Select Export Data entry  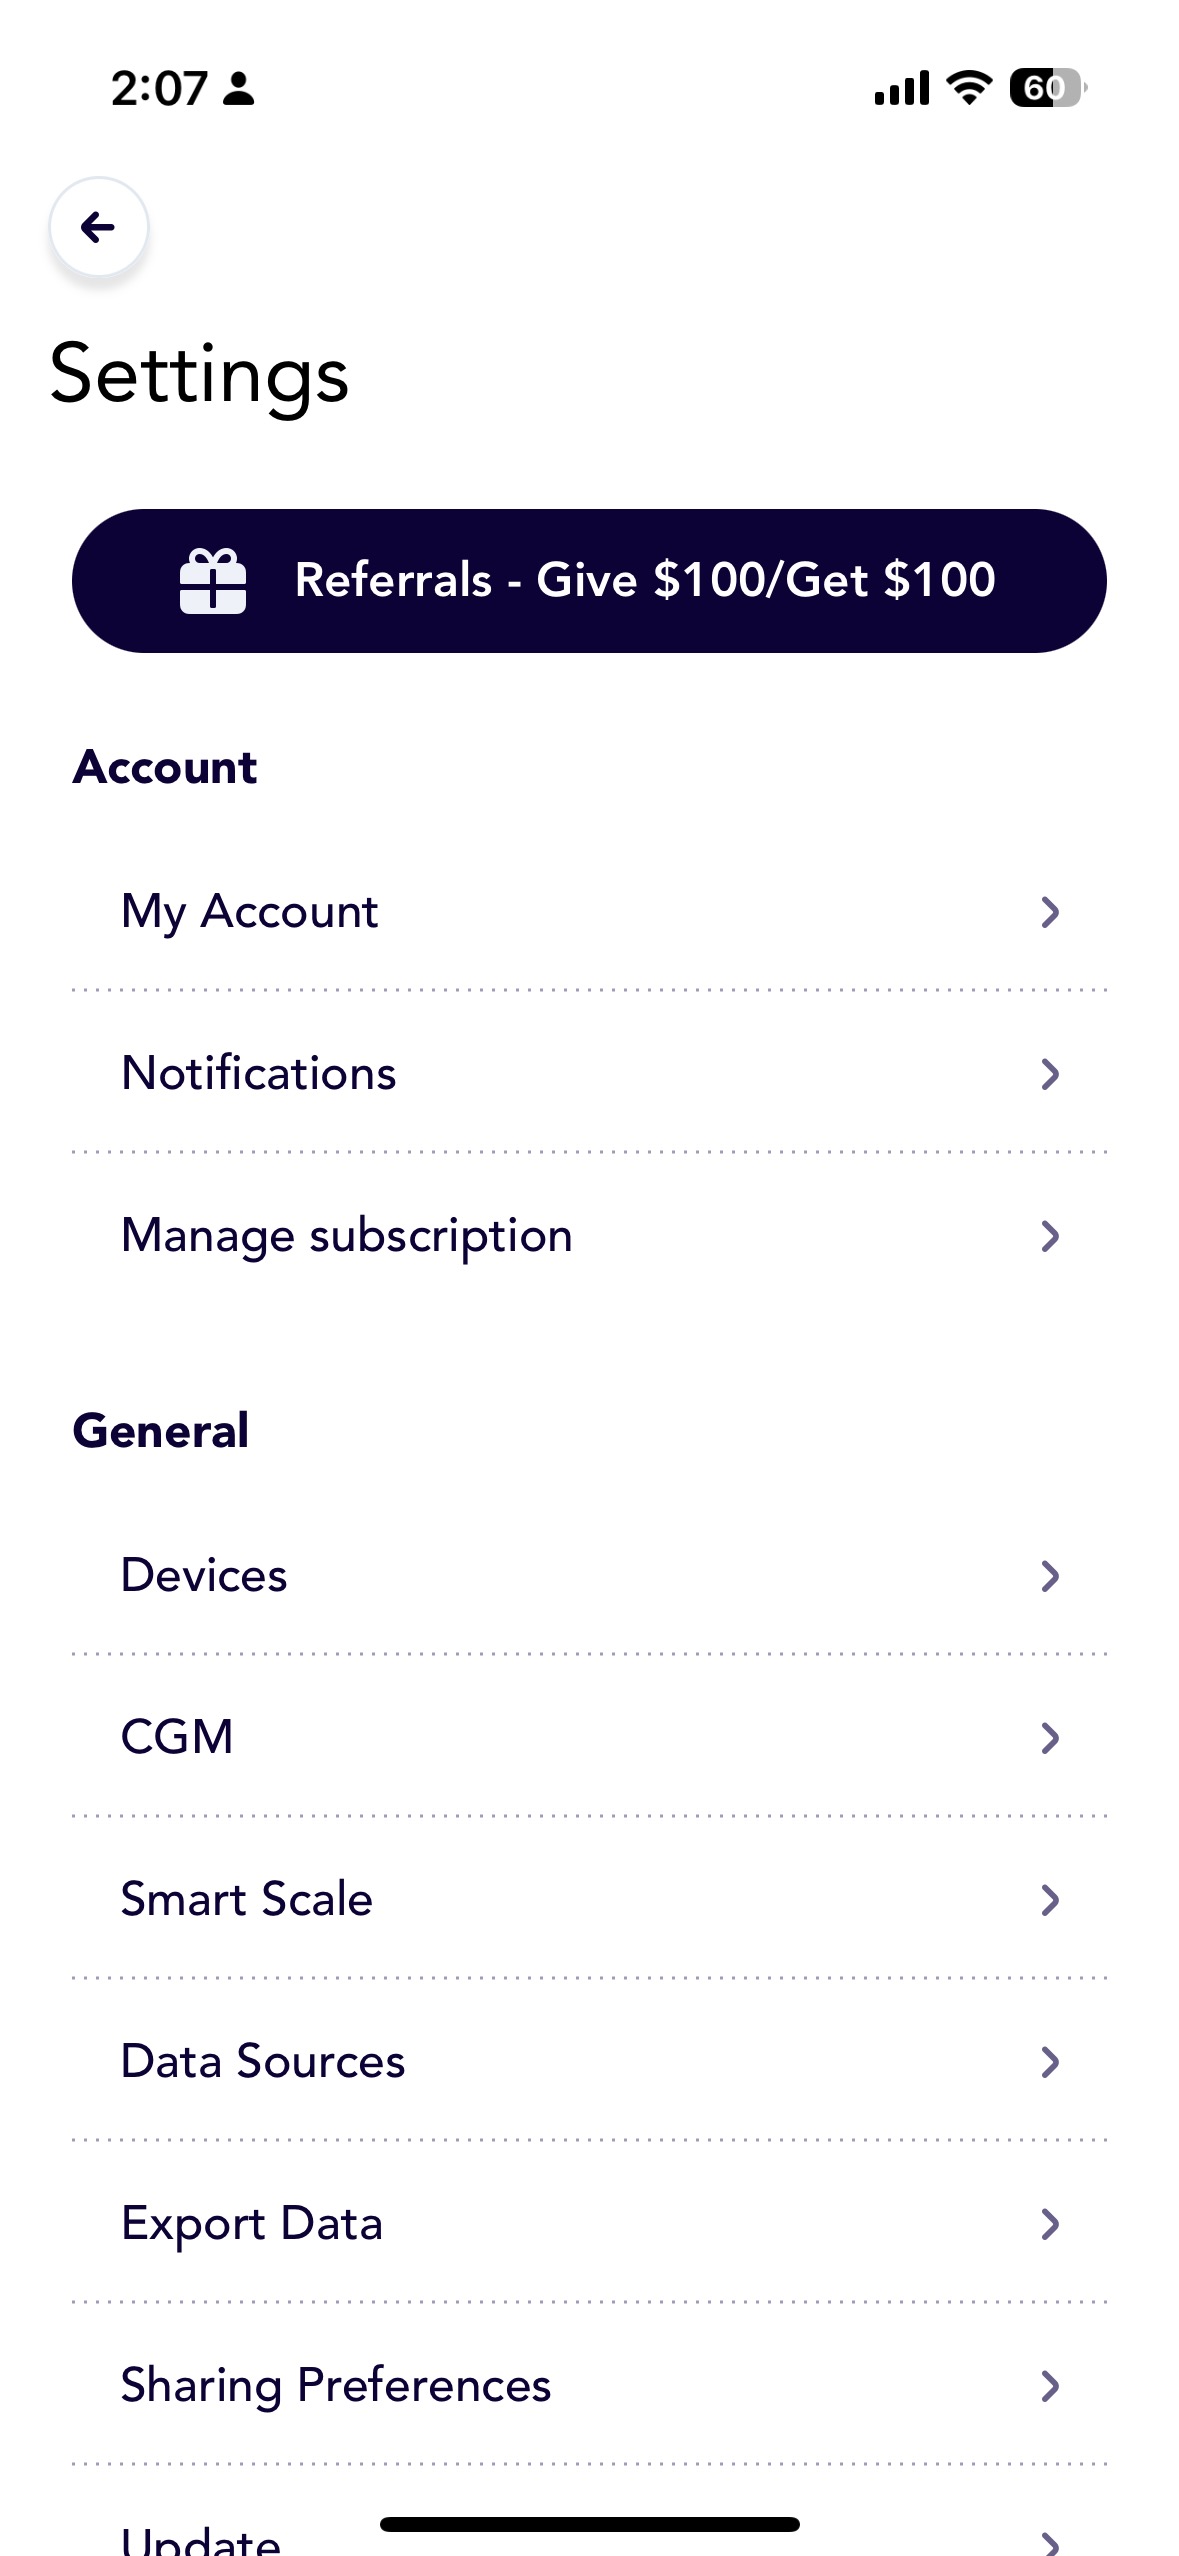[589, 2223]
